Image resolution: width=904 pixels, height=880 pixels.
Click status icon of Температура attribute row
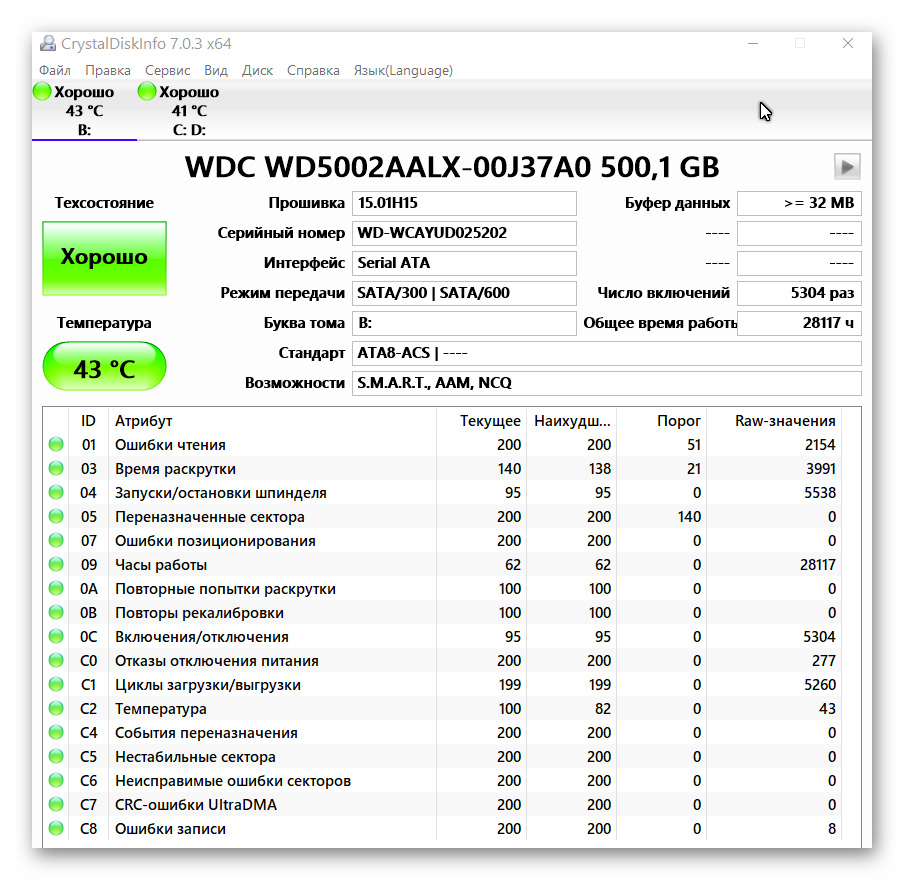(x=56, y=709)
